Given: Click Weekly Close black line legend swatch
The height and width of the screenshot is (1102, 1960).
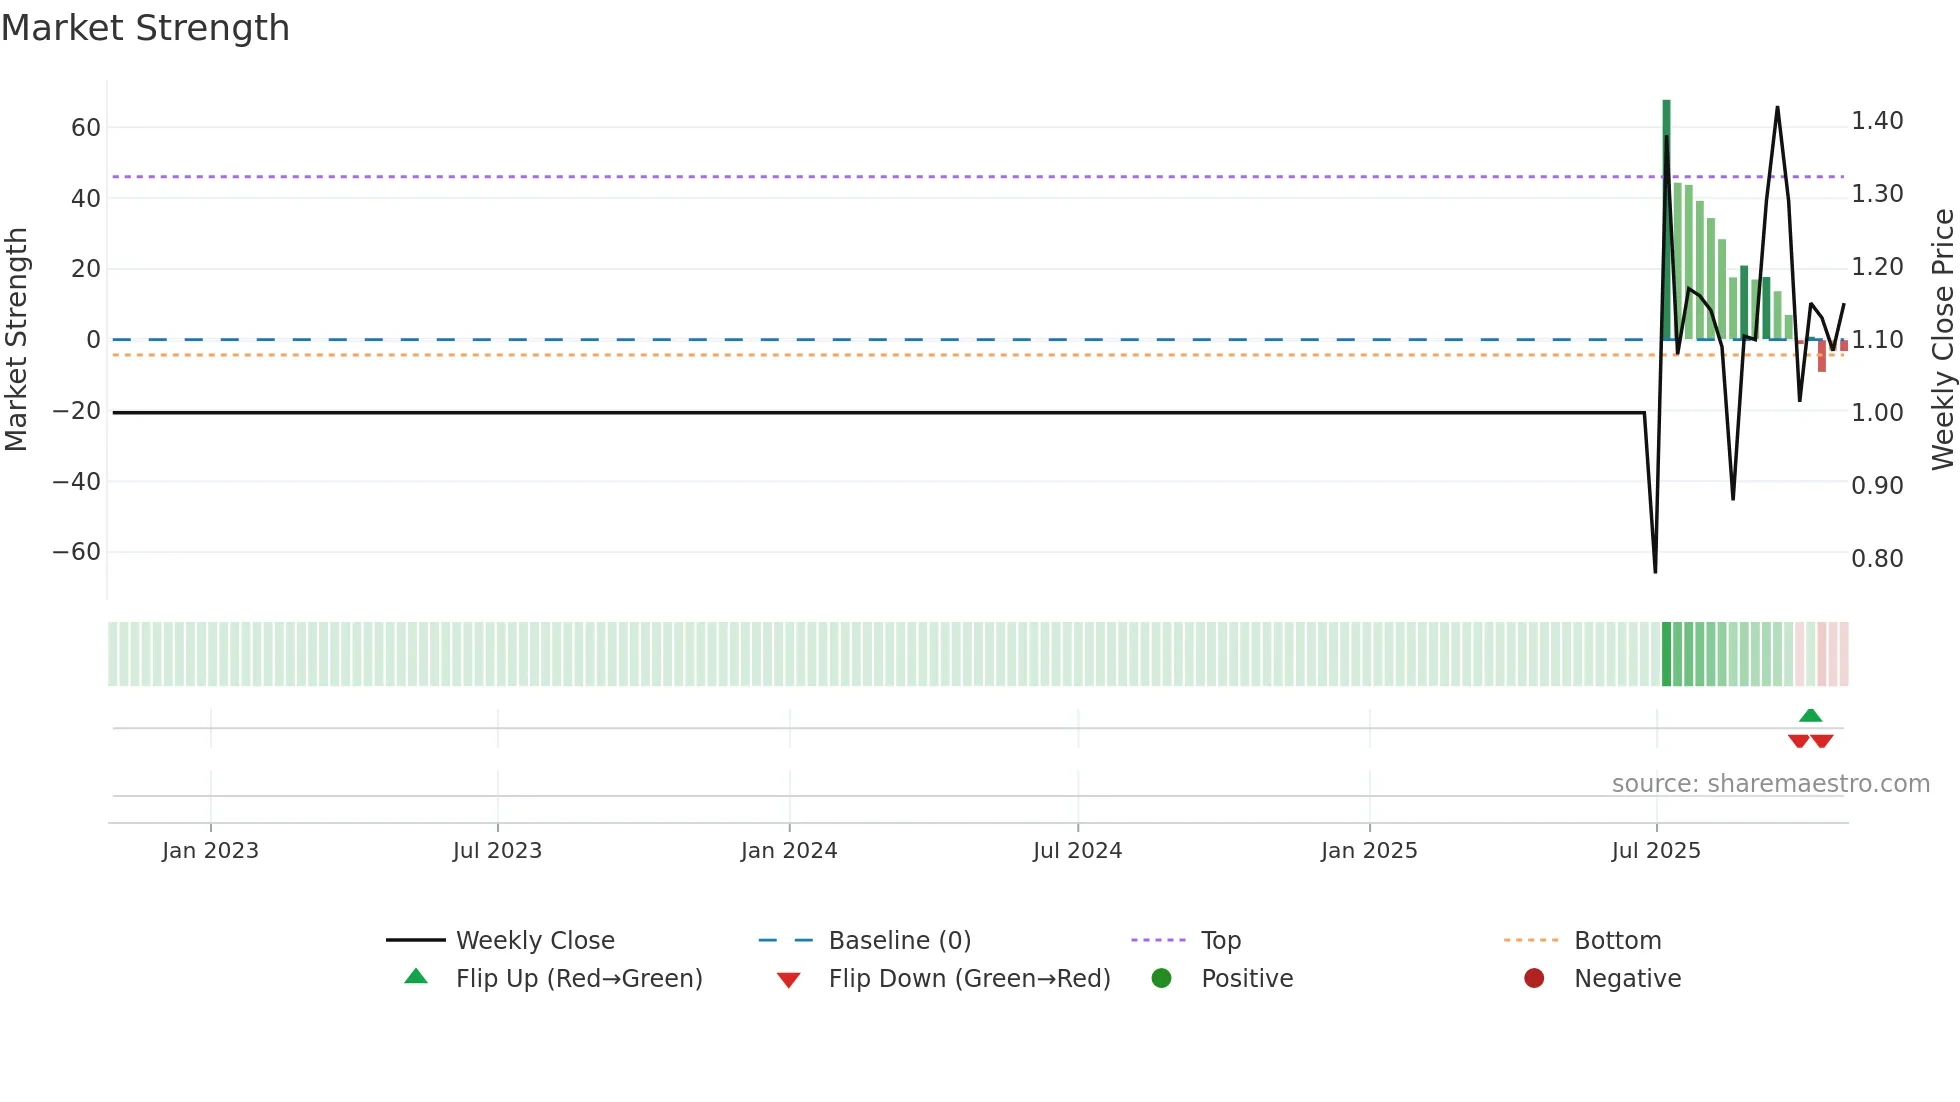Looking at the screenshot, I should (415, 940).
